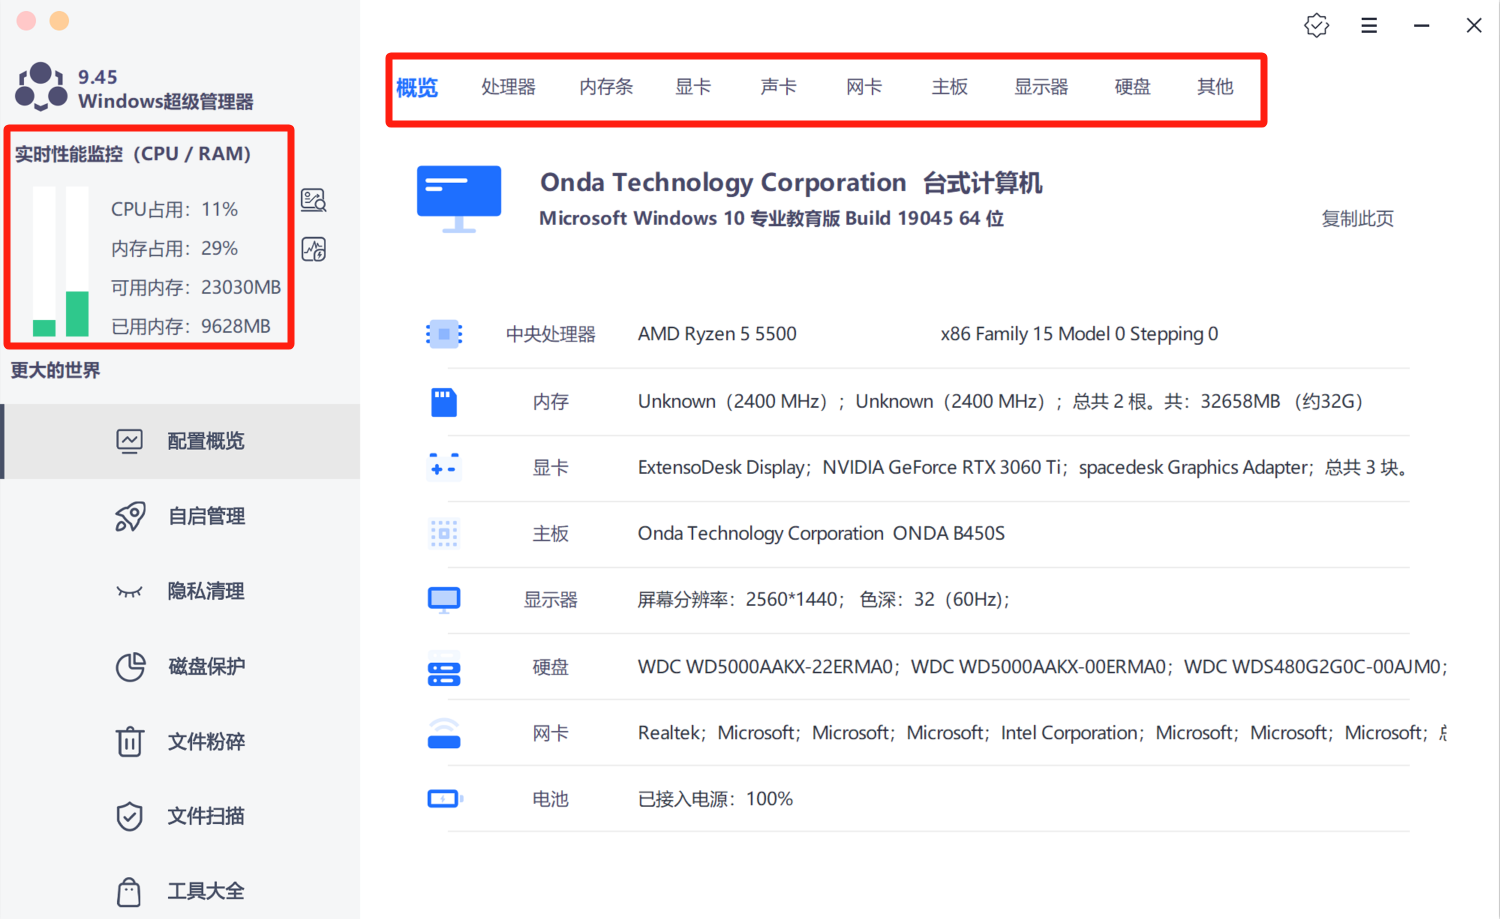Click the 网卡 network icon

[444, 734]
